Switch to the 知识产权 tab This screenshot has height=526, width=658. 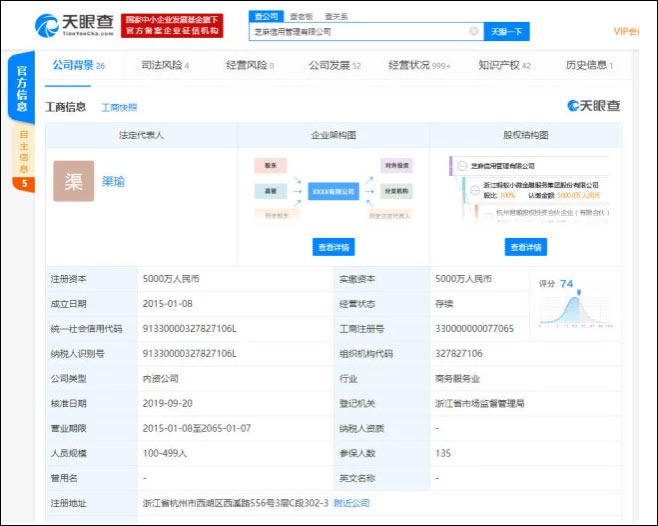[x=504, y=65]
